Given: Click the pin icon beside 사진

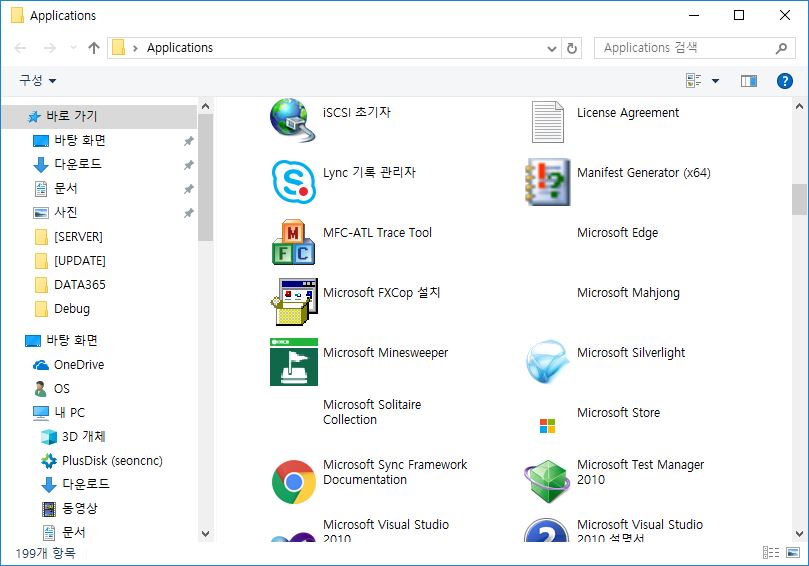Looking at the screenshot, I should (x=188, y=213).
